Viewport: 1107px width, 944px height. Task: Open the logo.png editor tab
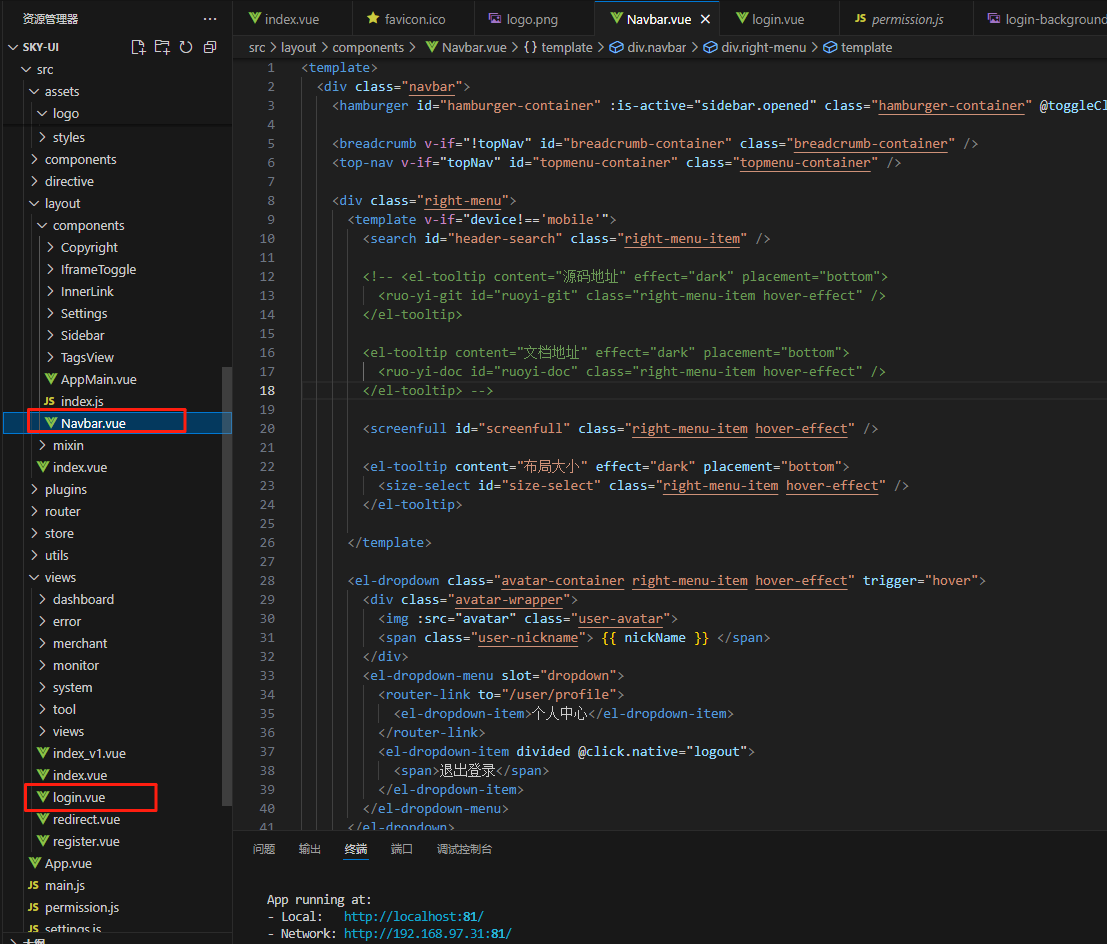524,19
